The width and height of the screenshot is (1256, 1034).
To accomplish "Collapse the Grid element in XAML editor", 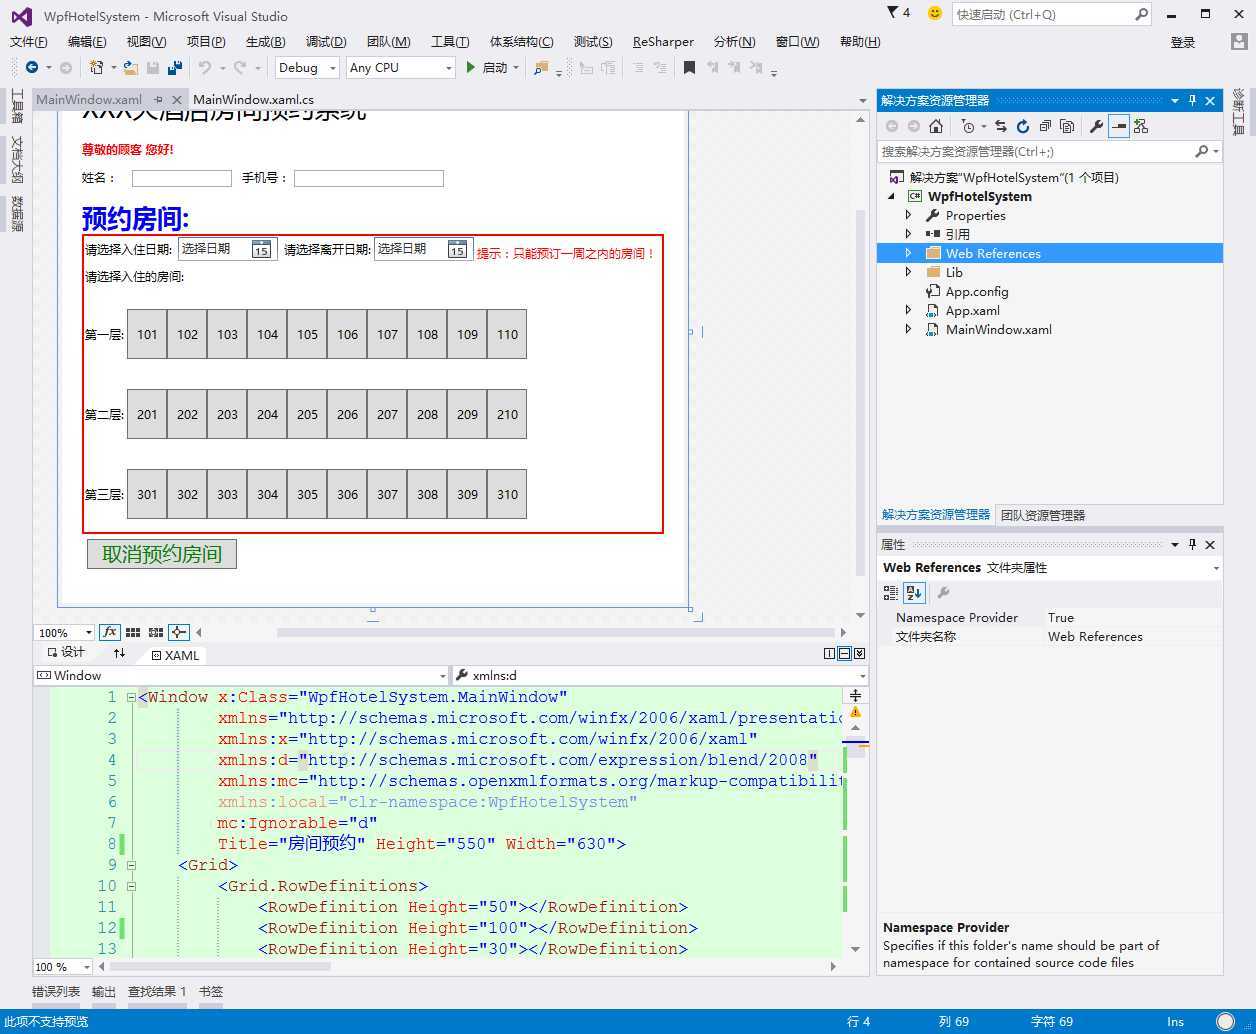I will click(x=131, y=865).
